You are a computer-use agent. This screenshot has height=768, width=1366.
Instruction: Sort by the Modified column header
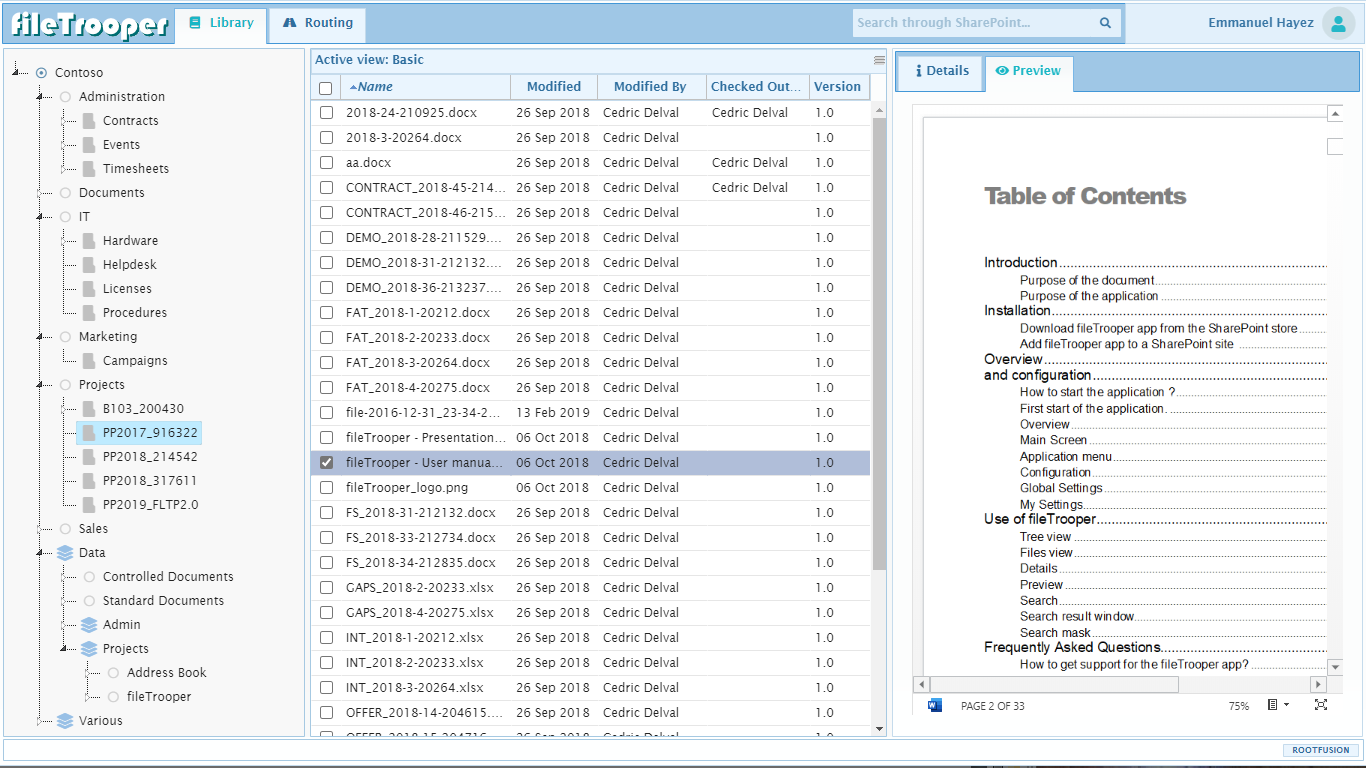coord(554,87)
